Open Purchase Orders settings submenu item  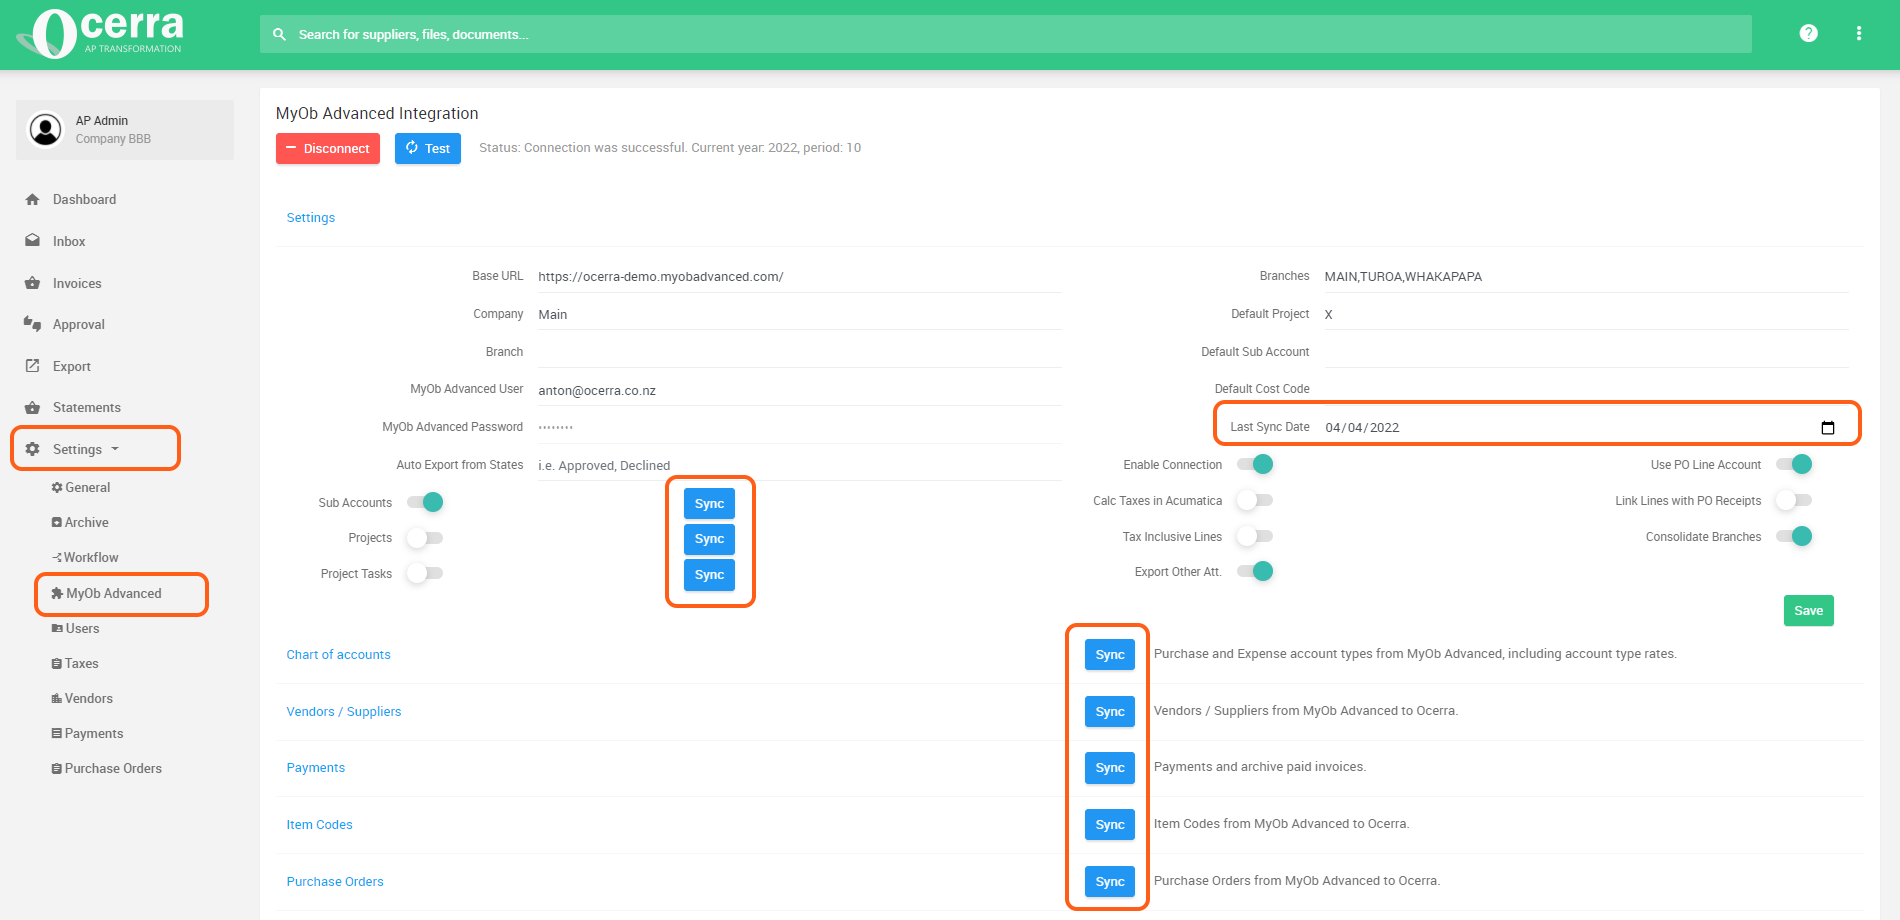point(106,768)
